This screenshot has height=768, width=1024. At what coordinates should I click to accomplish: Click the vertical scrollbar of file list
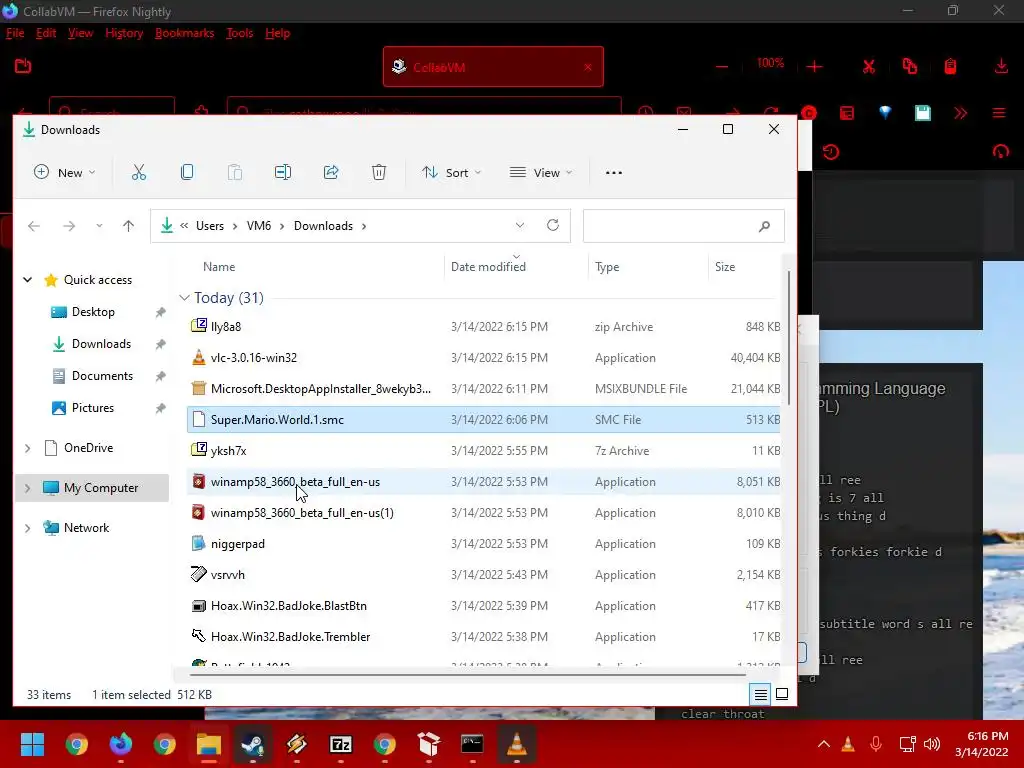click(x=789, y=338)
